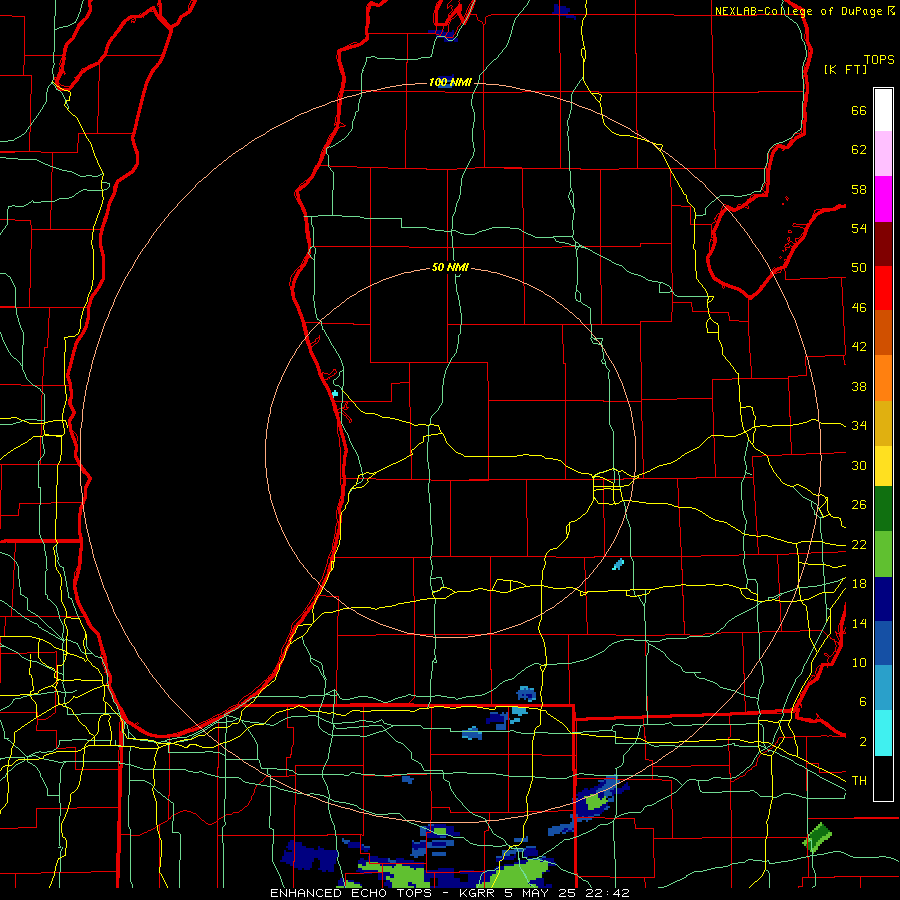This screenshot has height=900, width=900.
Task: Click legend value "26"
Action: tap(859, 505)
